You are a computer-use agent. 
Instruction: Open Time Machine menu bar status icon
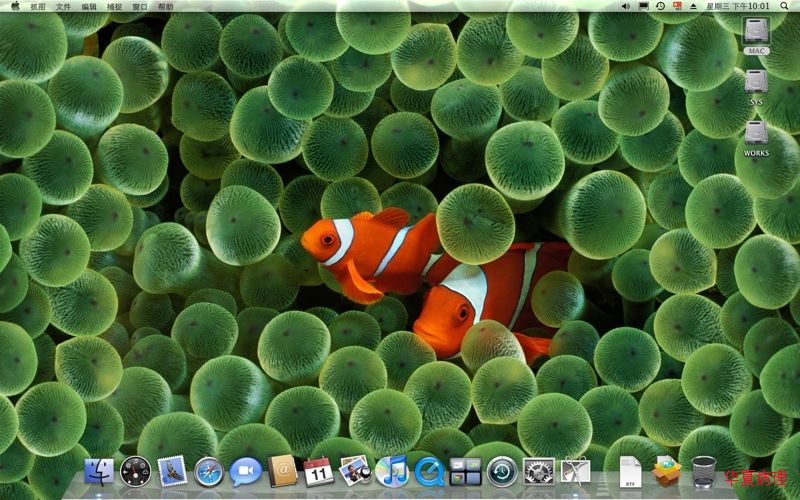click(x=660, y=6)
